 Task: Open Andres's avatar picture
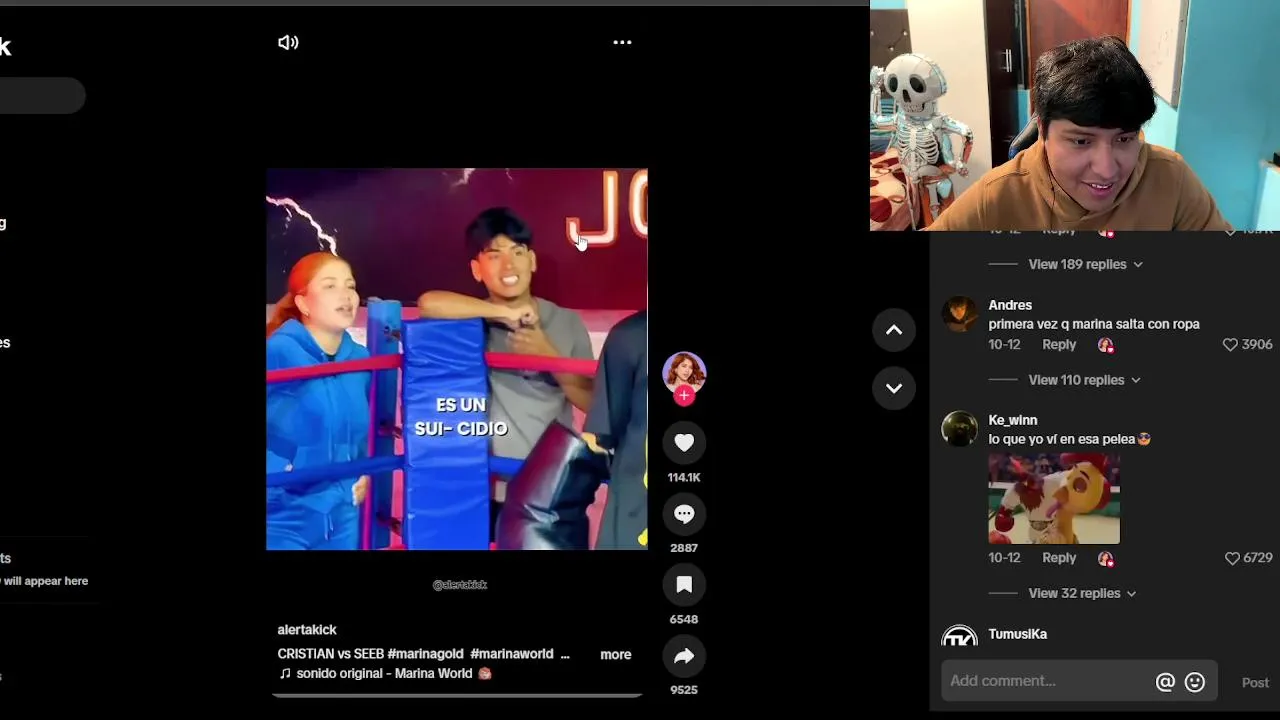coord(959,315)
